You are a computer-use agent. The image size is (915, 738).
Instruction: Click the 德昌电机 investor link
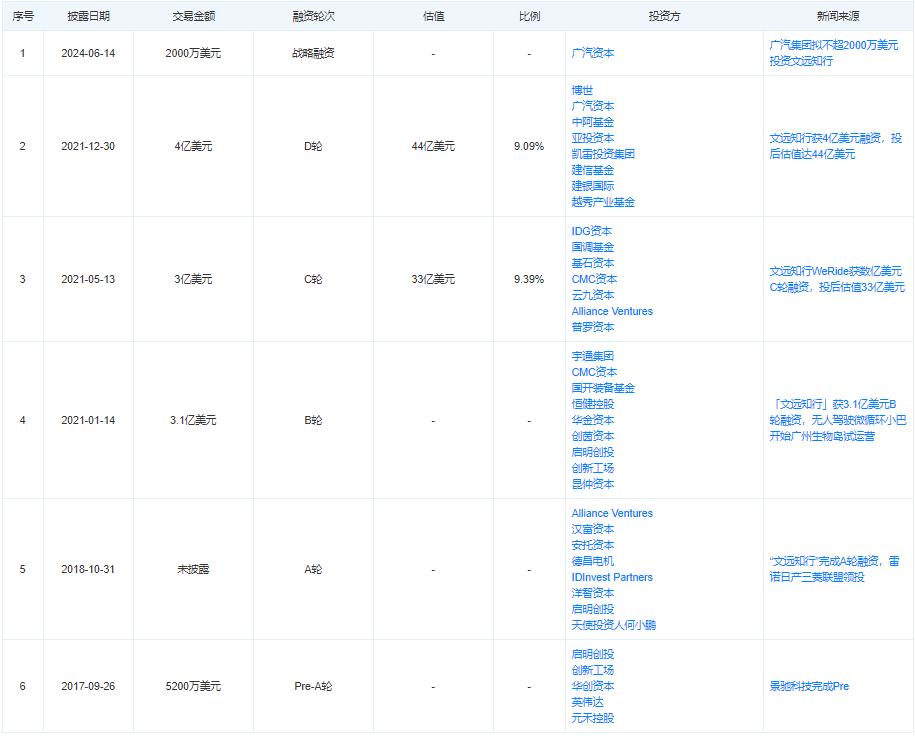(x=592, y=561)
